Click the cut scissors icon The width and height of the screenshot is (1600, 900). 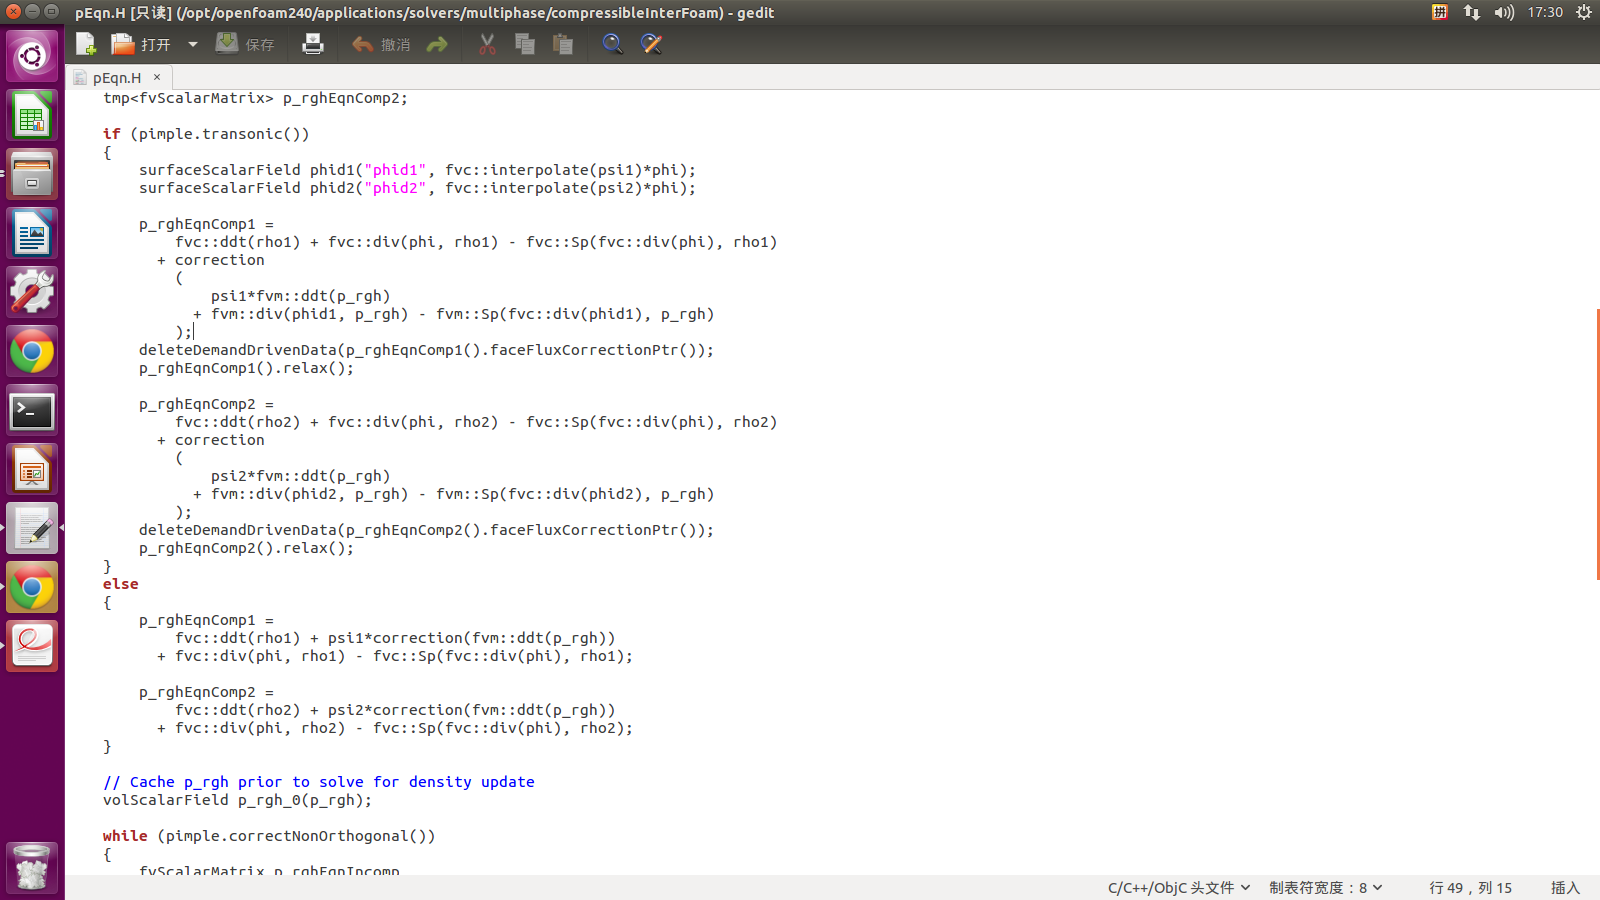487,44
